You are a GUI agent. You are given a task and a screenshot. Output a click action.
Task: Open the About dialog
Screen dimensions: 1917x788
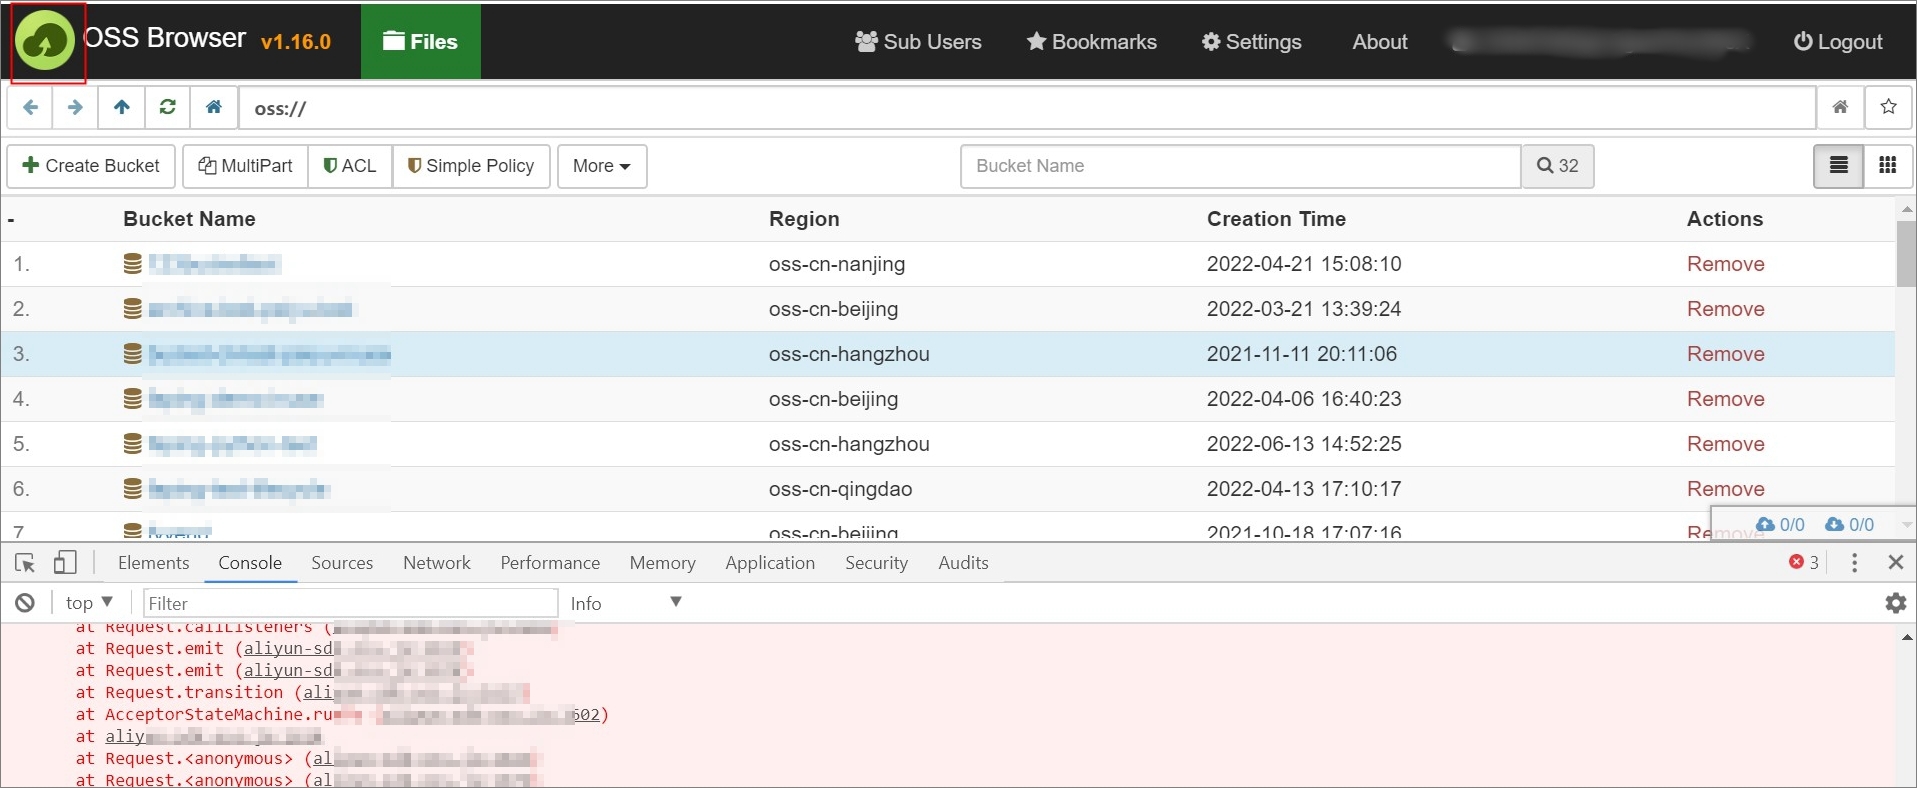[1380, 42]
